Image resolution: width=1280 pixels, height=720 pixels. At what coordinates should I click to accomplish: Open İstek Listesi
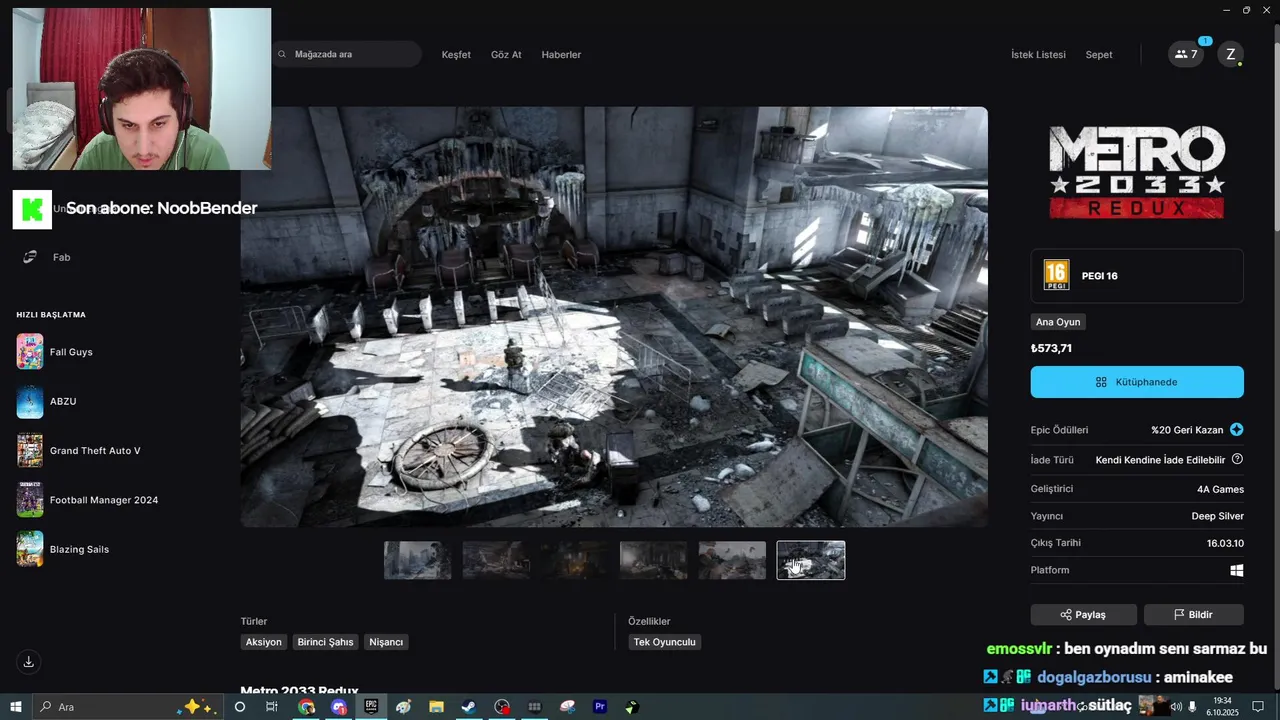coord(1038,55)
